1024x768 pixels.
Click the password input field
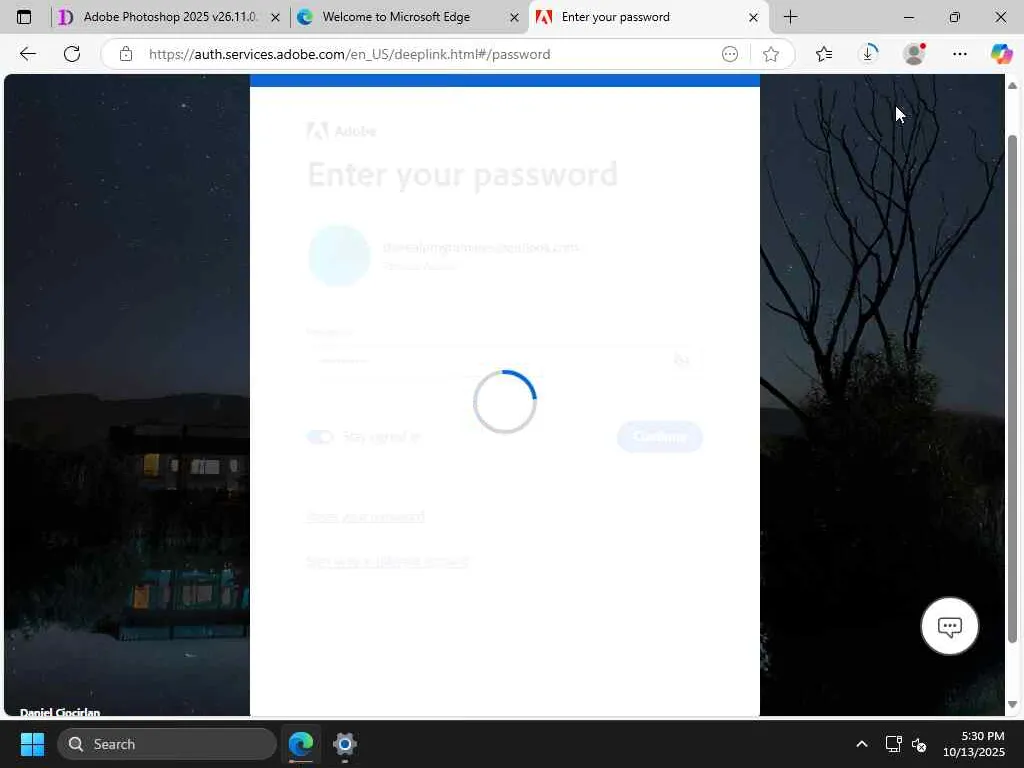[x=504, y=360]
